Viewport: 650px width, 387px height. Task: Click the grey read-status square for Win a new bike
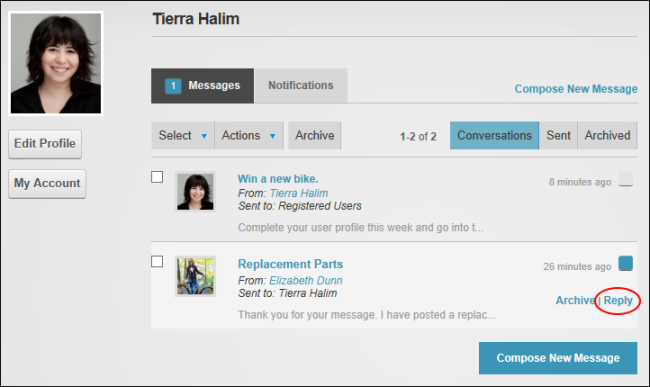pos(626,179)
